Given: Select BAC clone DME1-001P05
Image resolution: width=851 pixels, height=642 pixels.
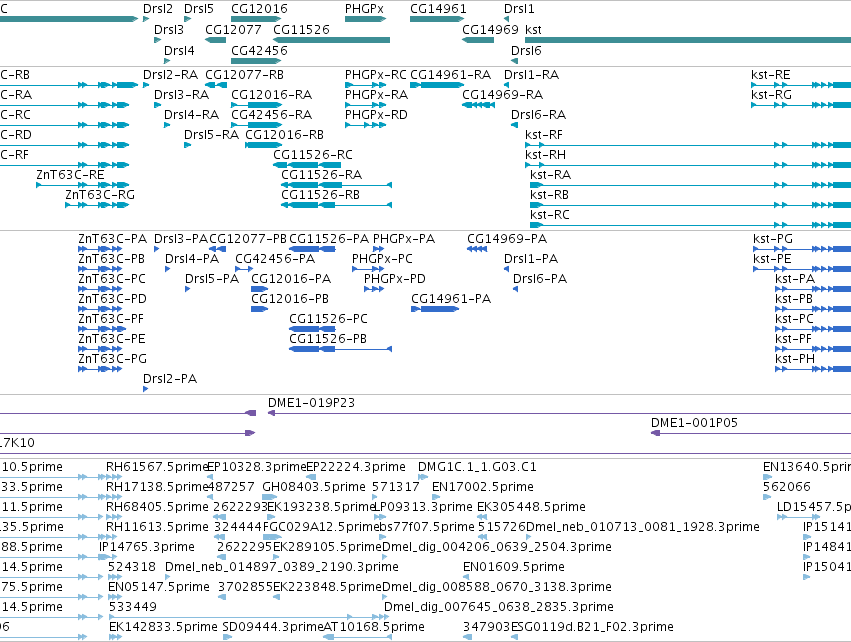Looking at the screenshot, I should pos(694,423).
